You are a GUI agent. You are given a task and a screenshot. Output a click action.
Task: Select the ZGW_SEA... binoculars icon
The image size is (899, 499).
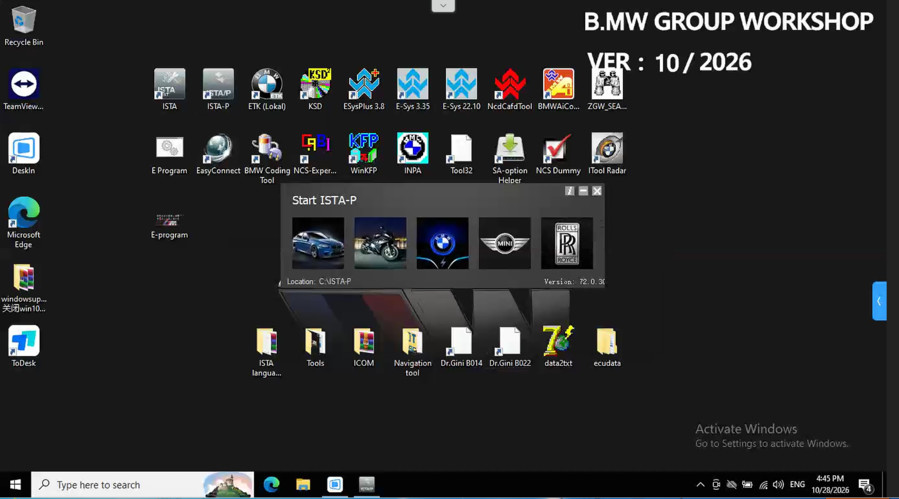607,84
